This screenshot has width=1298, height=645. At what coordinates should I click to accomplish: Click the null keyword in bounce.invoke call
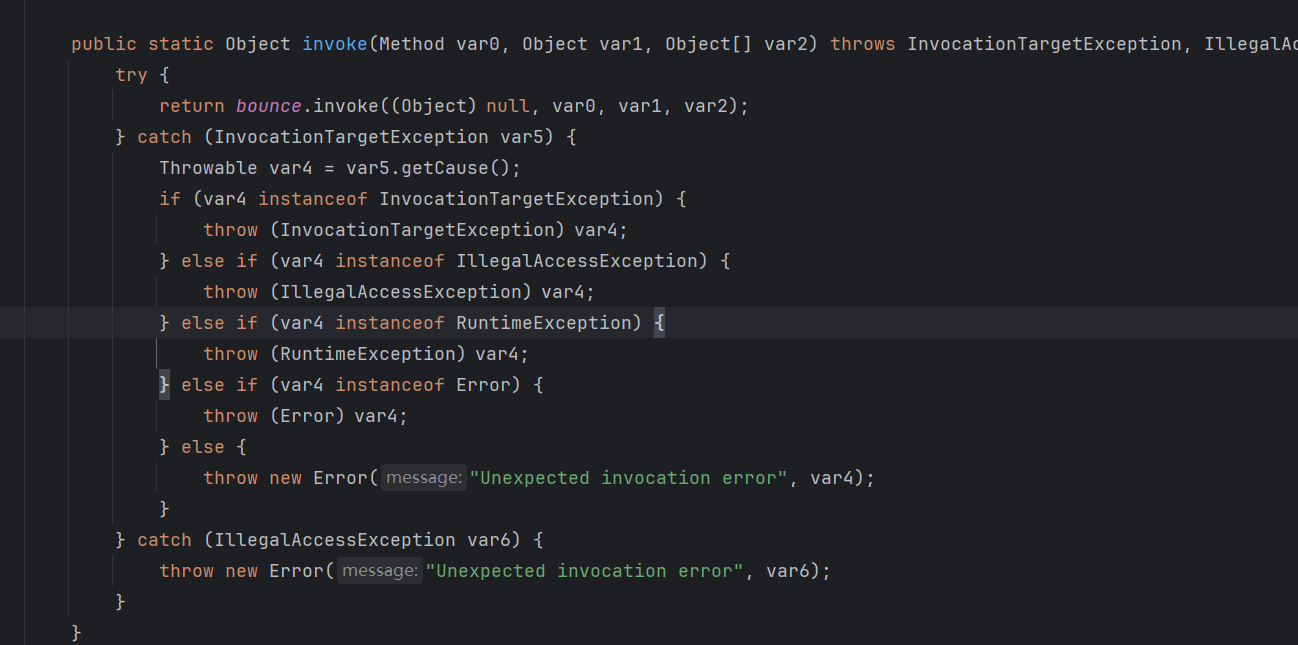click(x=508, y=106)
